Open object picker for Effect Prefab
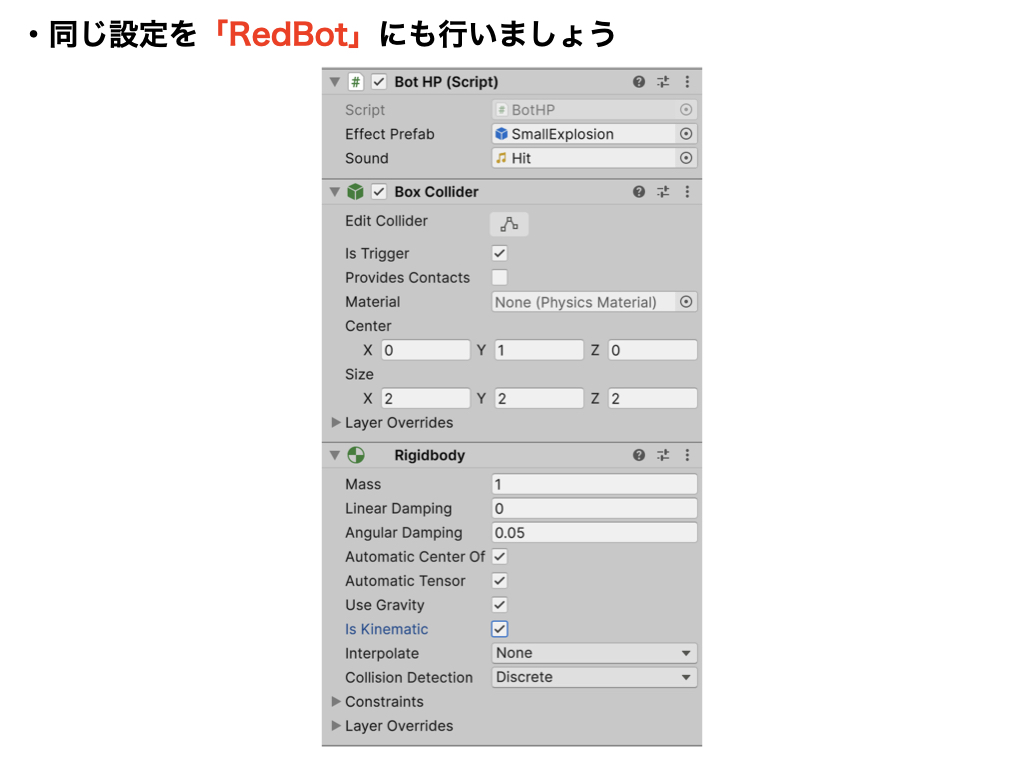This screenshot has height=768, width=1024. pyautogui.click(x=686, y=134)
